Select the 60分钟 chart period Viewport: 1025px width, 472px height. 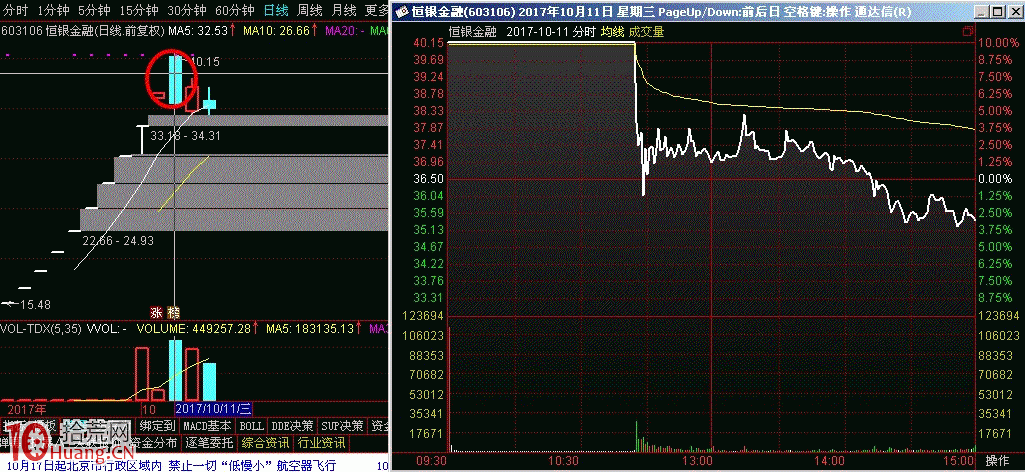(x=235, y=10)
